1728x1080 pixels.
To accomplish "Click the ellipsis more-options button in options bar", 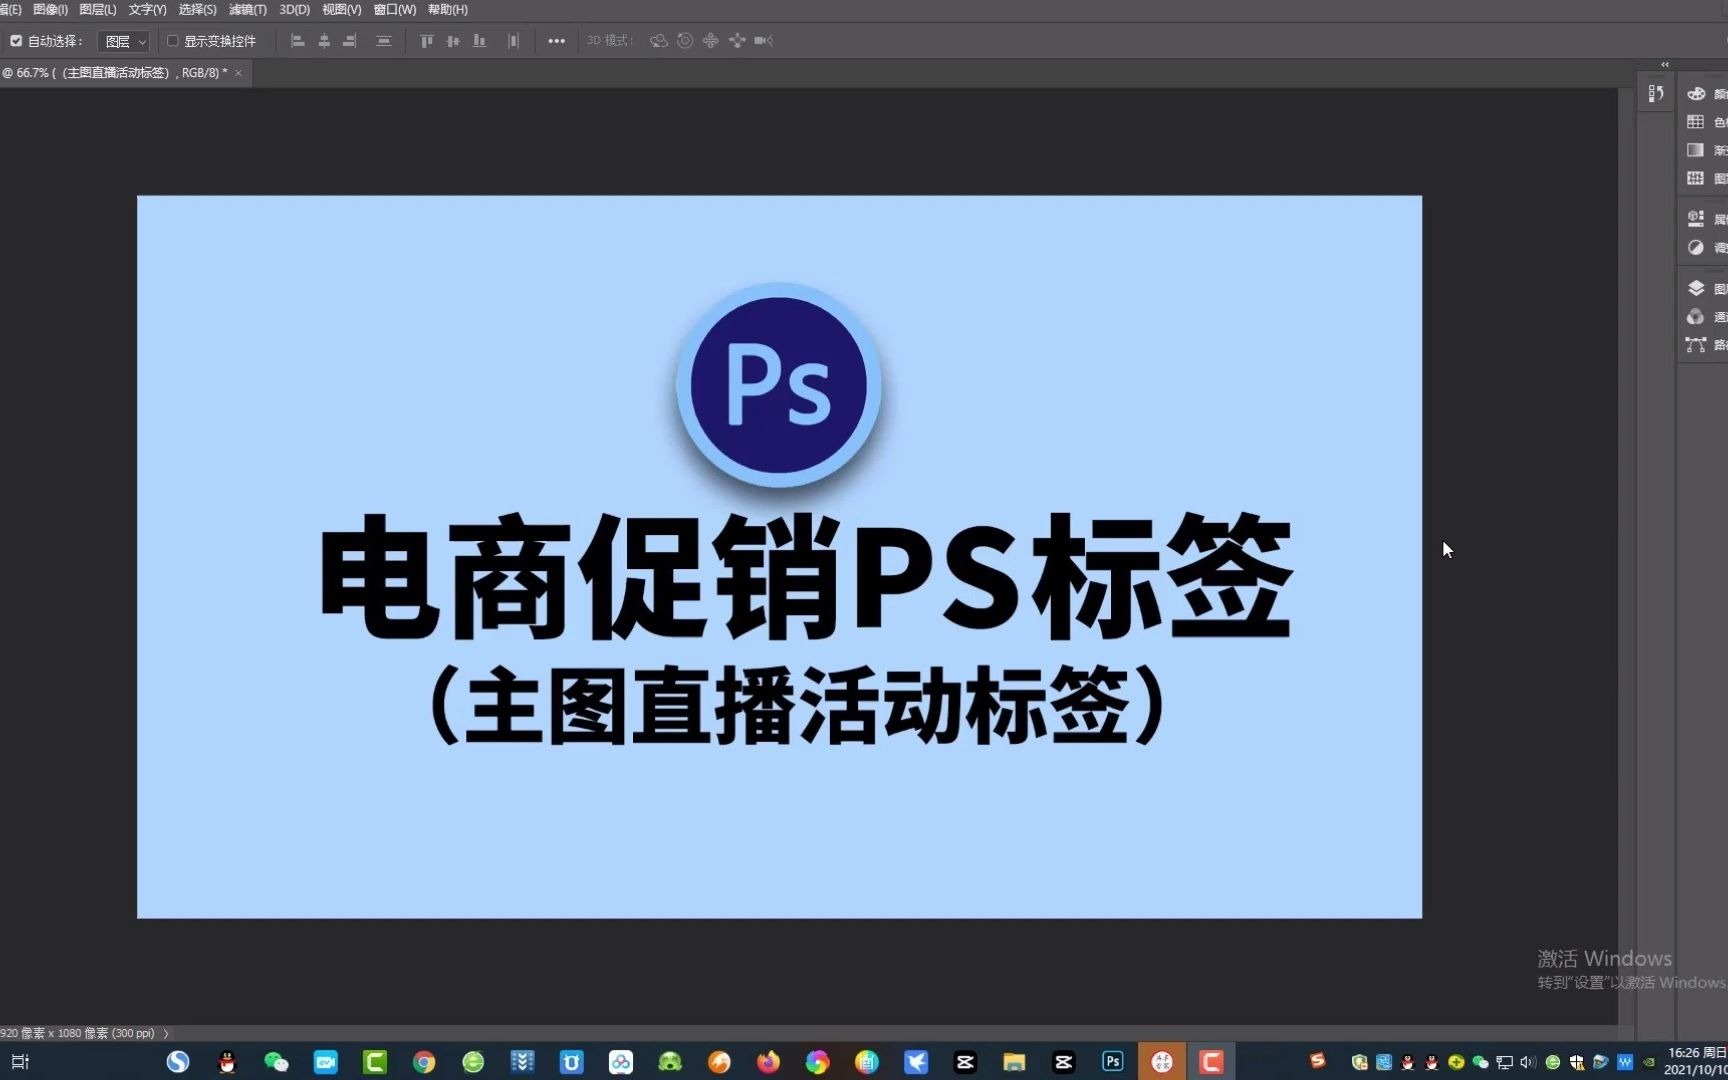I will pos(557,40).
